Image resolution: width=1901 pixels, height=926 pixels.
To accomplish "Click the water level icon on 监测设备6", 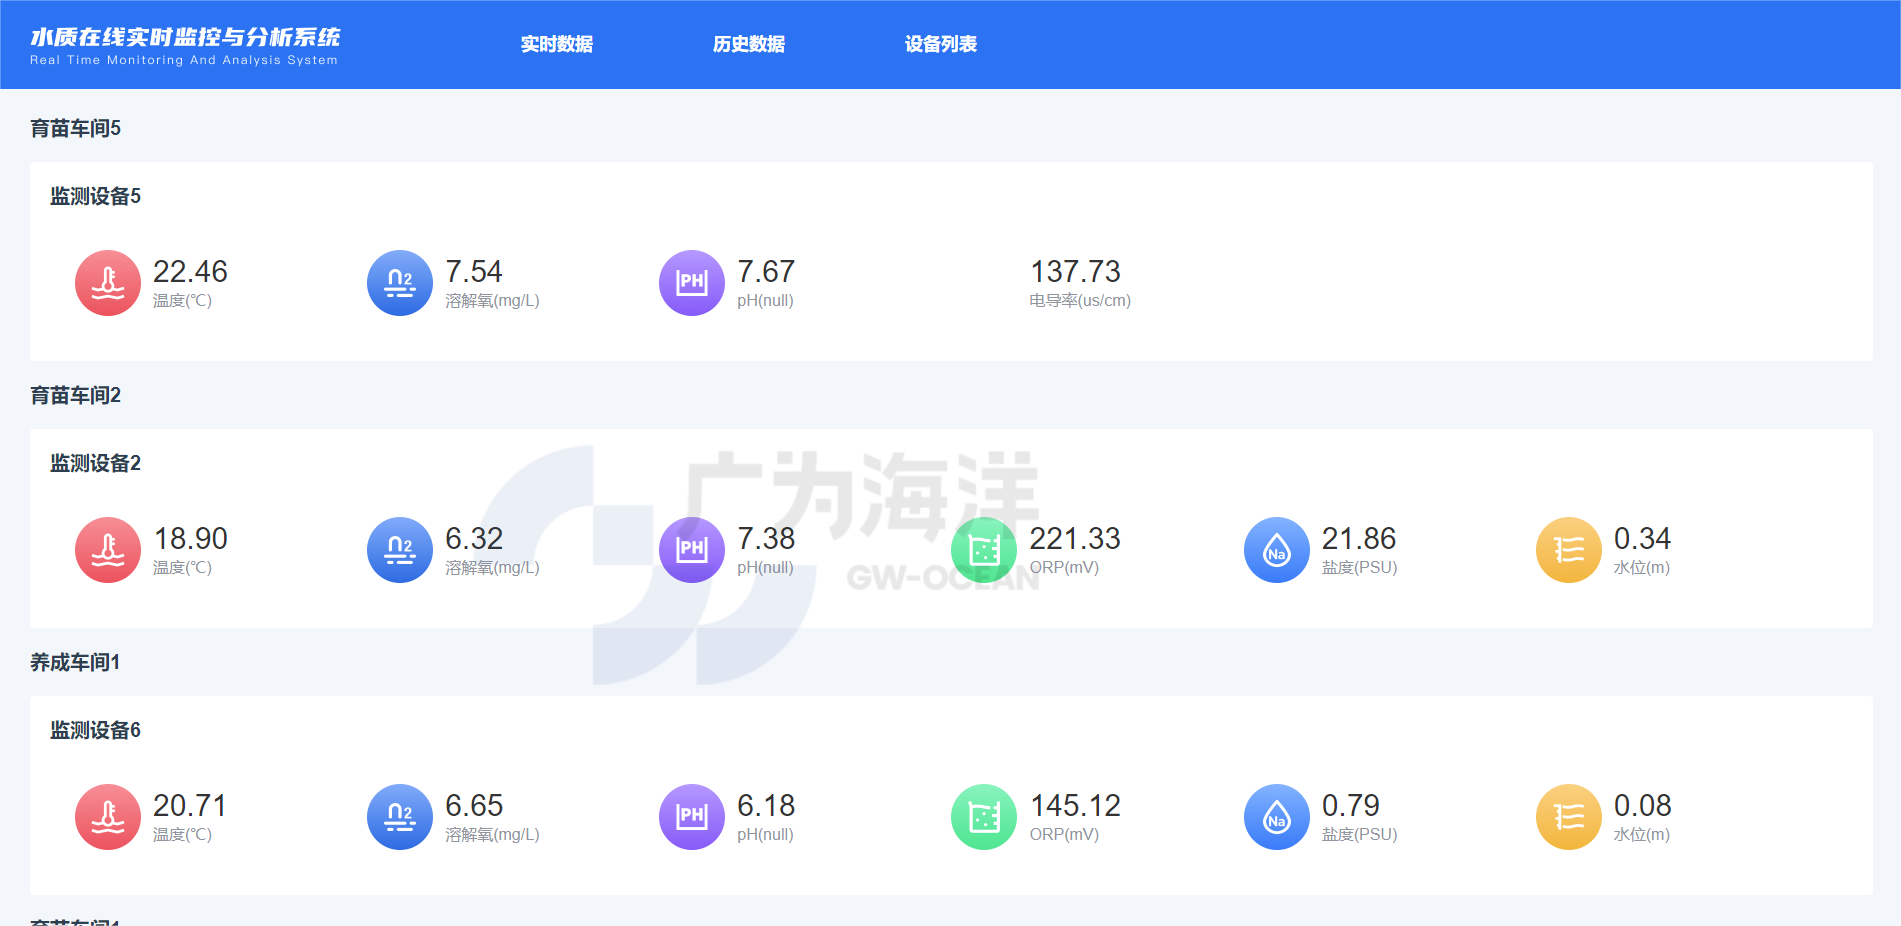I will coord(1567,817).
